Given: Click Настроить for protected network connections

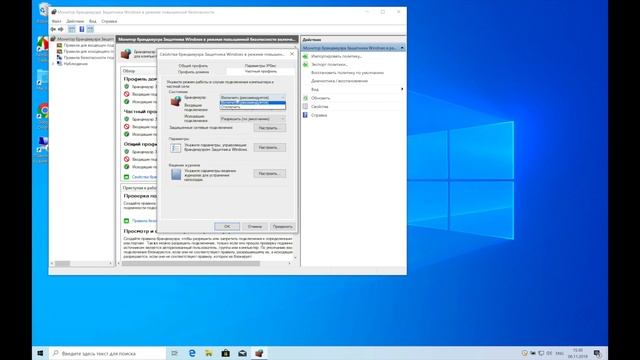Looking at the screenshot, I should coord(269,128).
